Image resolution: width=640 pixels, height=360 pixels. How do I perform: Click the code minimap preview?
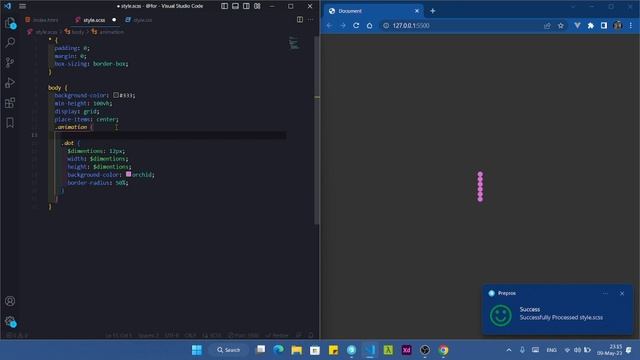(x=294, y=43)
